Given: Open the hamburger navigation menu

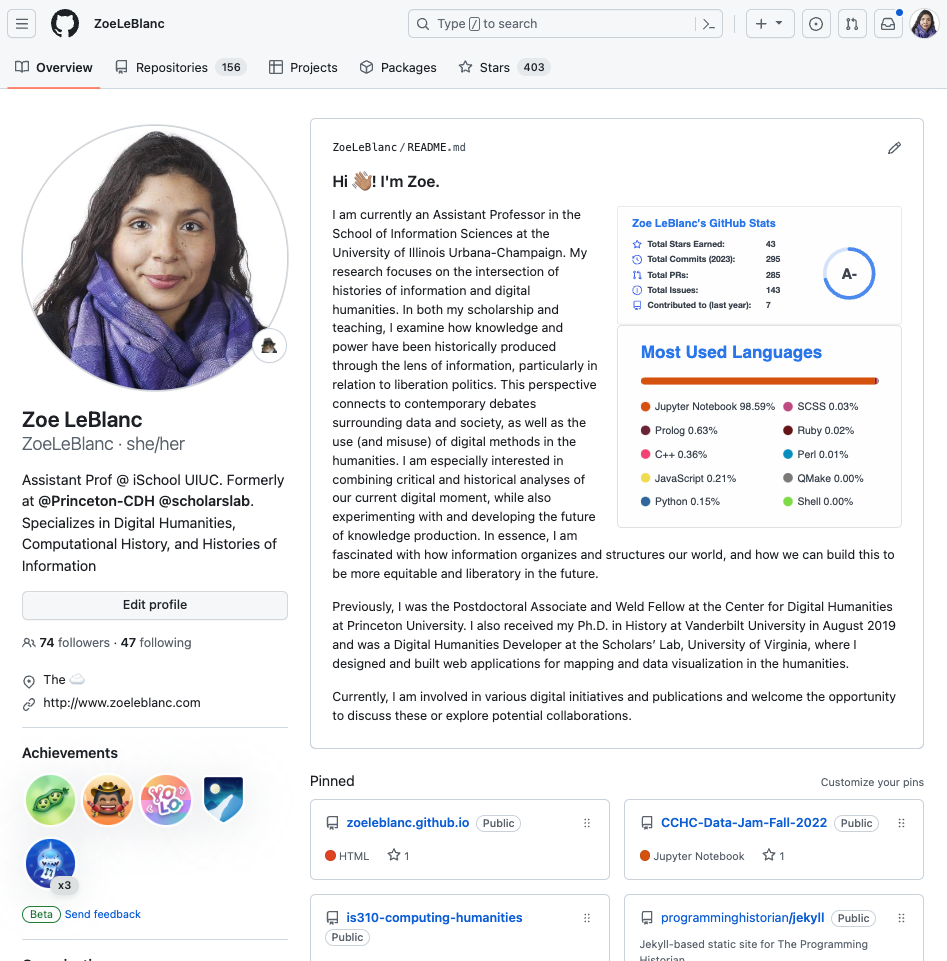Looking at the screenshot, I should (22, 24).
